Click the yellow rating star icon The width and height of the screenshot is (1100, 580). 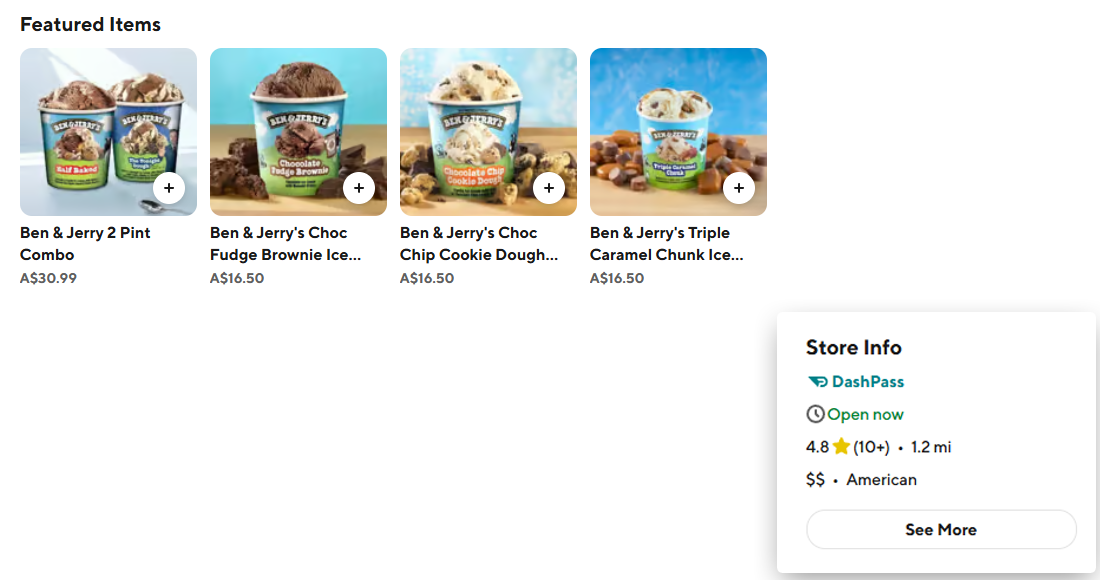point(841,447)
